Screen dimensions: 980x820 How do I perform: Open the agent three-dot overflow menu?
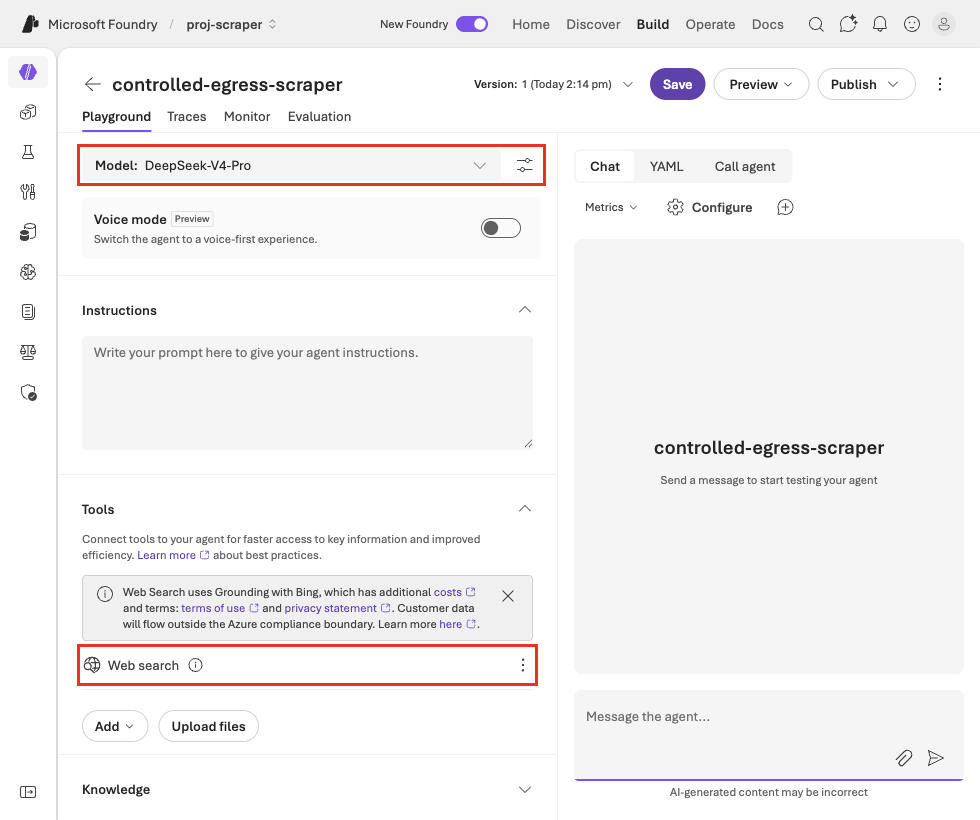(939, 84)
